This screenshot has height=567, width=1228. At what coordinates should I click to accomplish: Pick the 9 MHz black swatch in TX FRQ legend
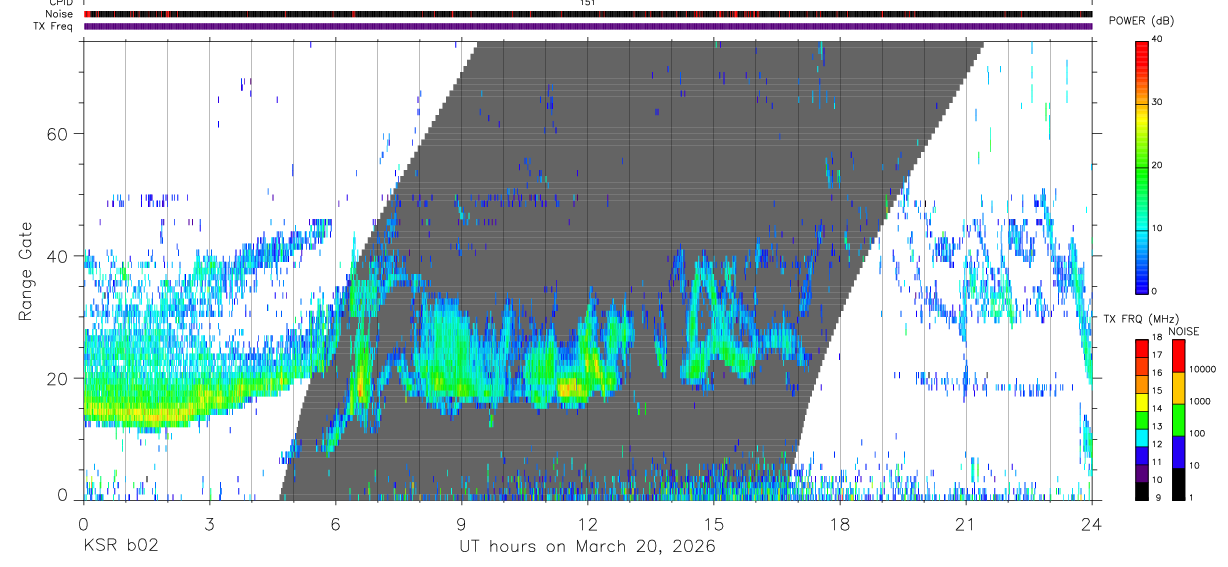(x=1141, y=492)
